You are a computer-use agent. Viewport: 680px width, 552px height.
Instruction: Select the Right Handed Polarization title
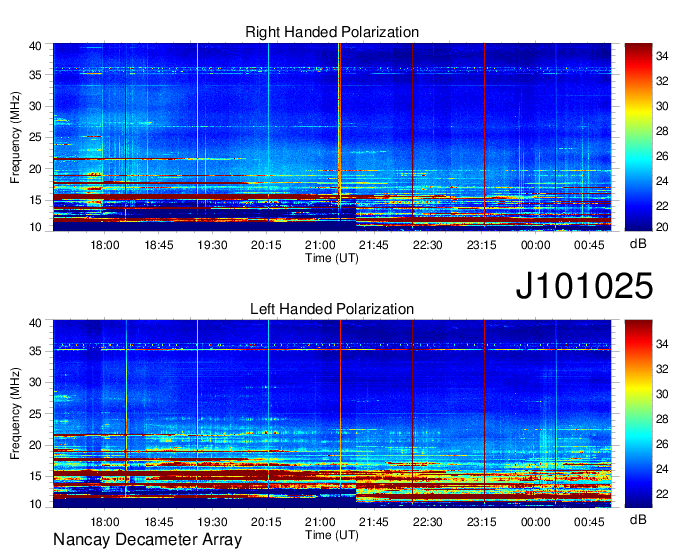332,32
